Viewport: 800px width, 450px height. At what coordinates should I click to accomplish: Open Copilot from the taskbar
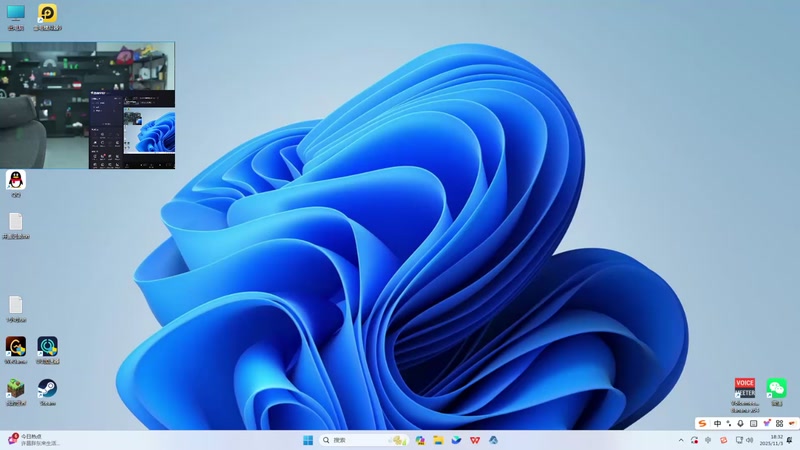[x=420, y=440]
